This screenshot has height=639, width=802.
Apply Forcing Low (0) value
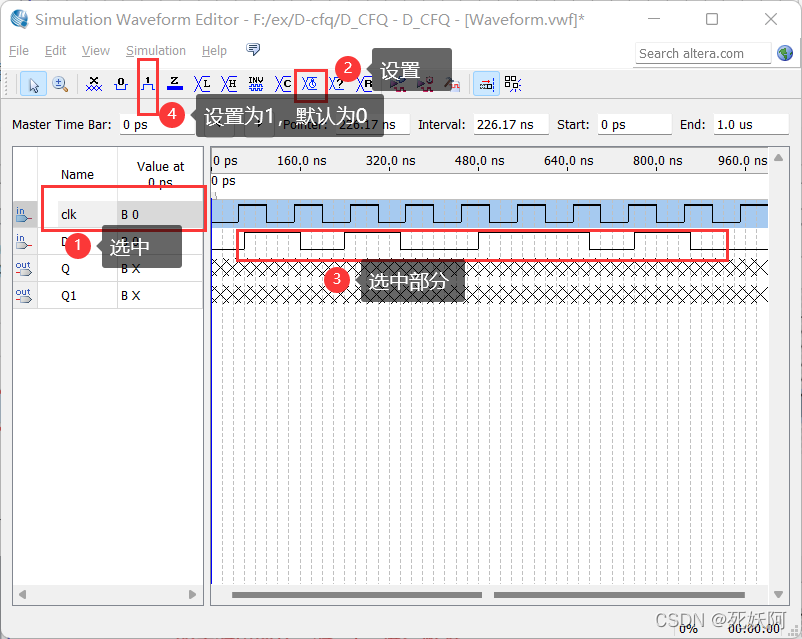tap(121, 84)
